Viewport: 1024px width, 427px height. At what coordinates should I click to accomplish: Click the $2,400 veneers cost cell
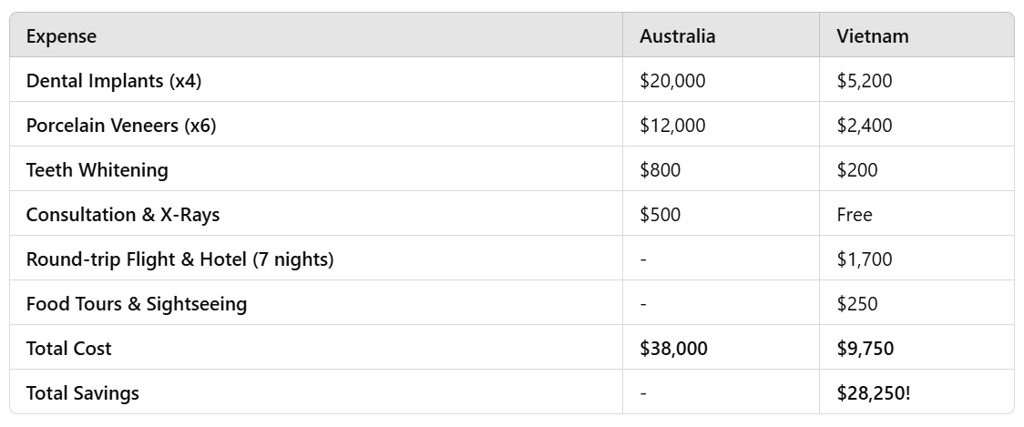click(x=864, y=126)
